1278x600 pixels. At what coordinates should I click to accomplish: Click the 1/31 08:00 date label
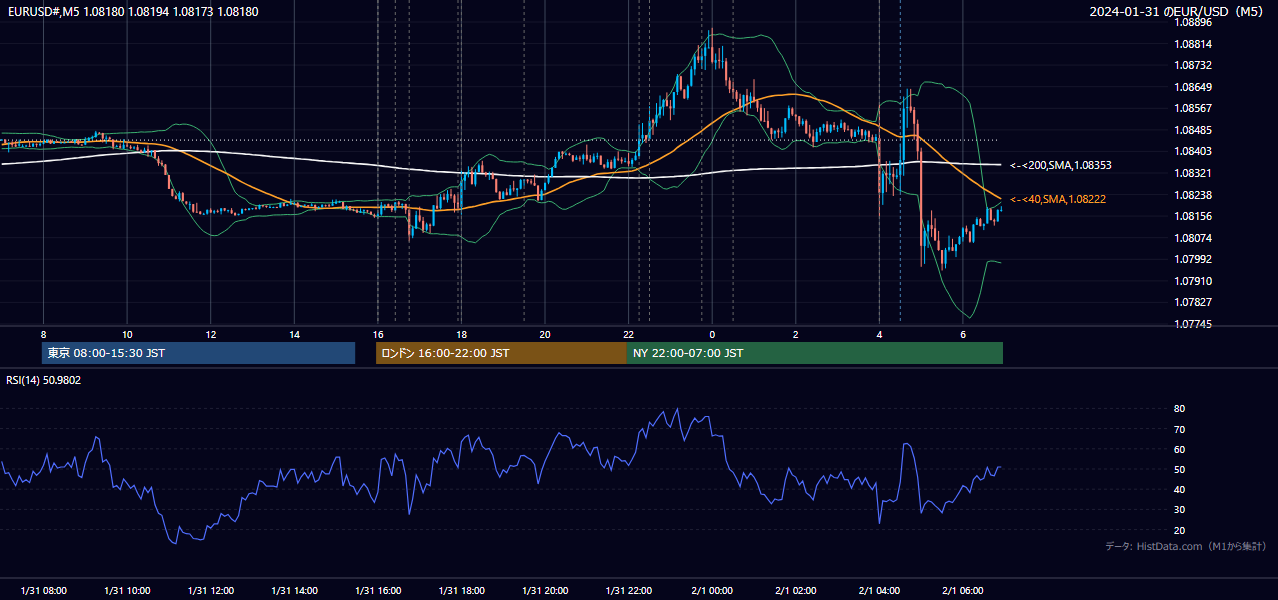(43, 591)
